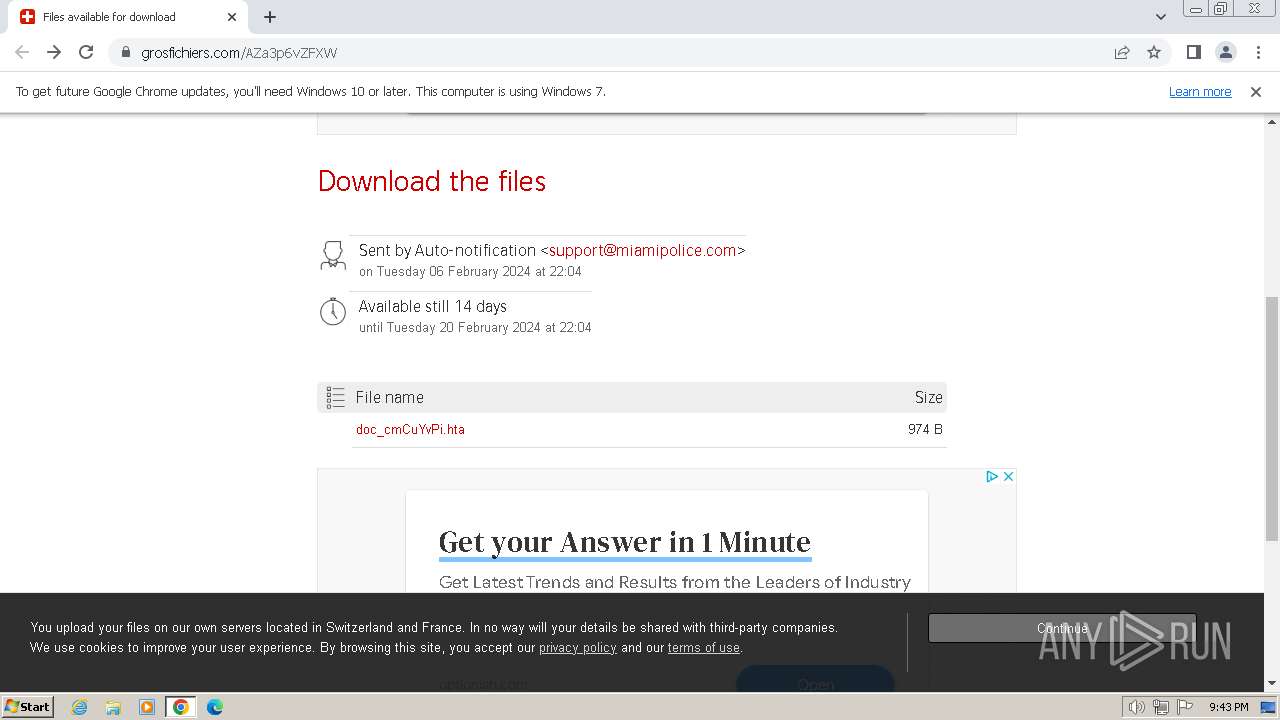Open the AdChoices triangle icon

[x=992, y=476]
